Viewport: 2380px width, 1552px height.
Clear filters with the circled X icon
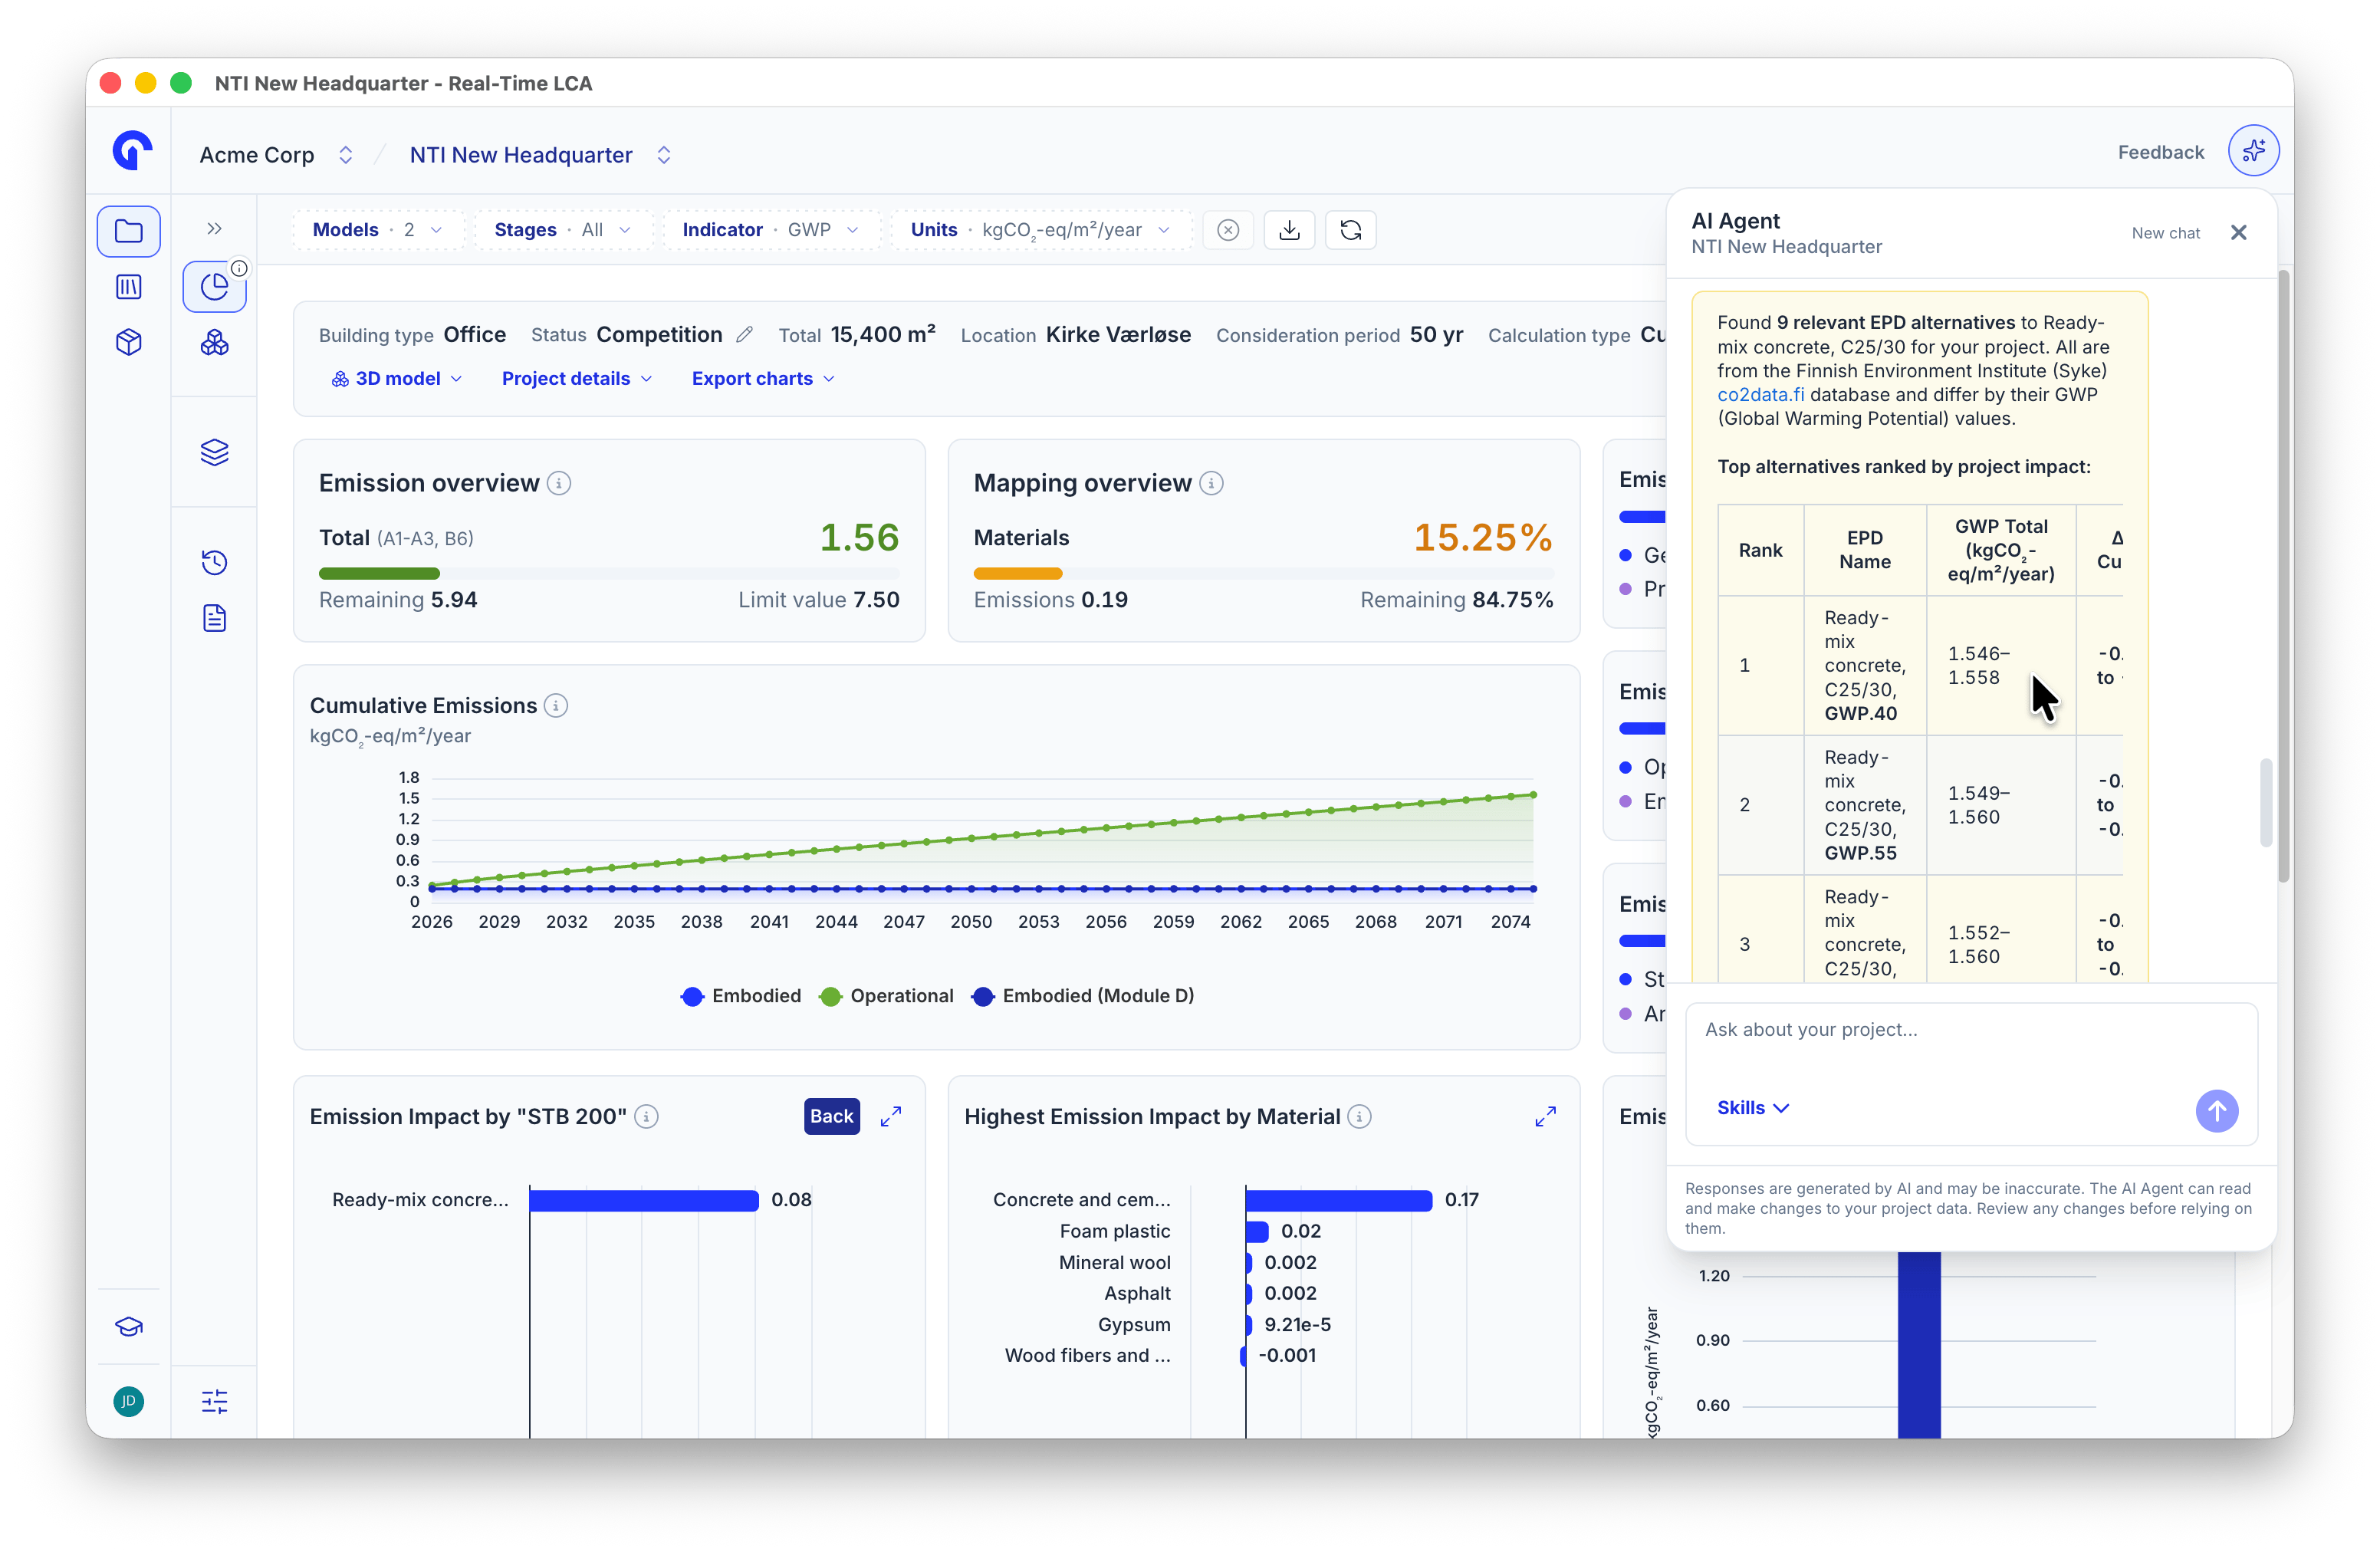(1228, 230)
